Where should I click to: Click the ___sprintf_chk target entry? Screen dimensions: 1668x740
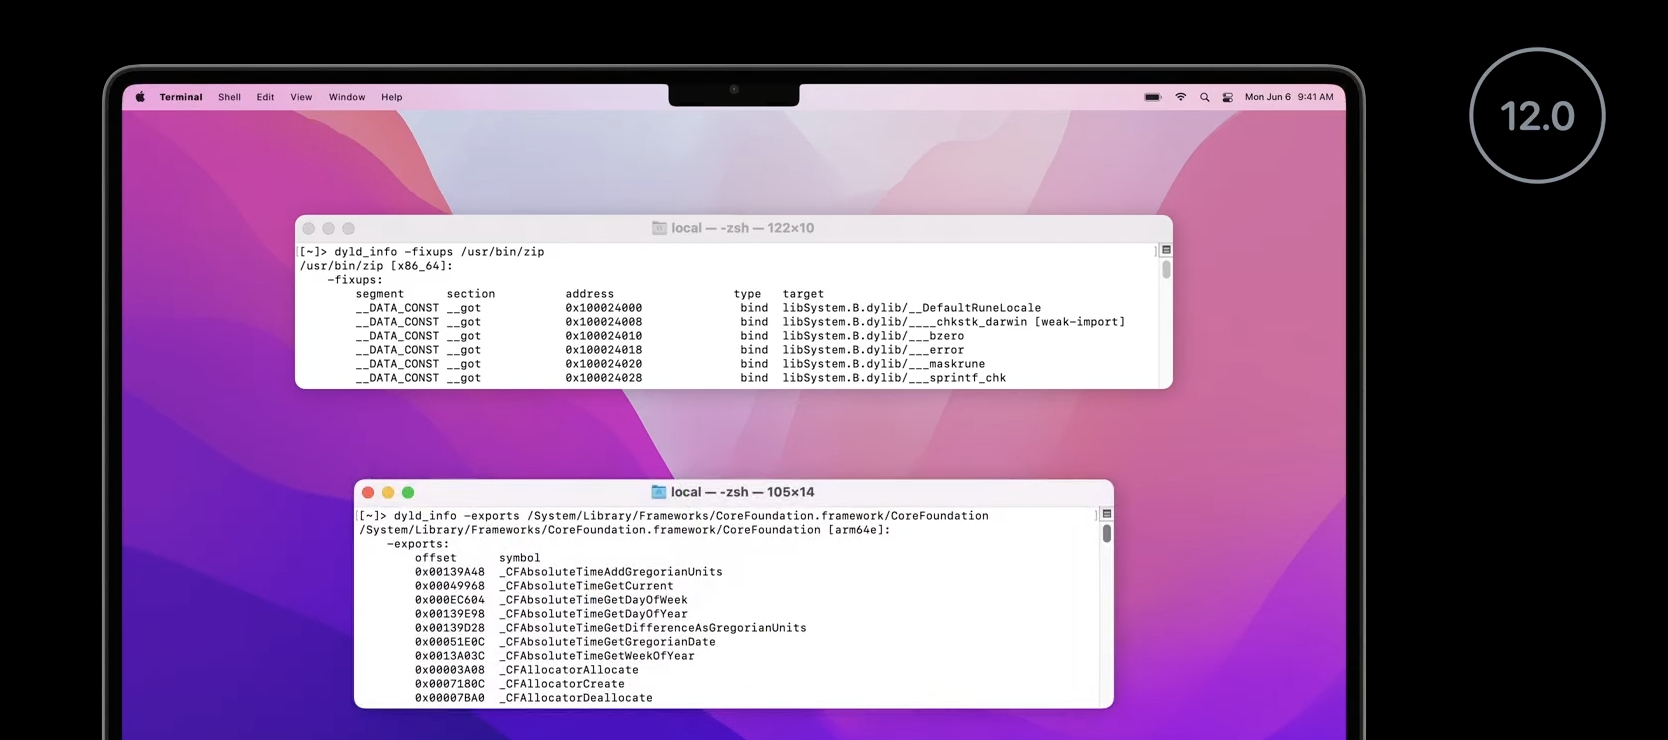[x=894, y=378]
